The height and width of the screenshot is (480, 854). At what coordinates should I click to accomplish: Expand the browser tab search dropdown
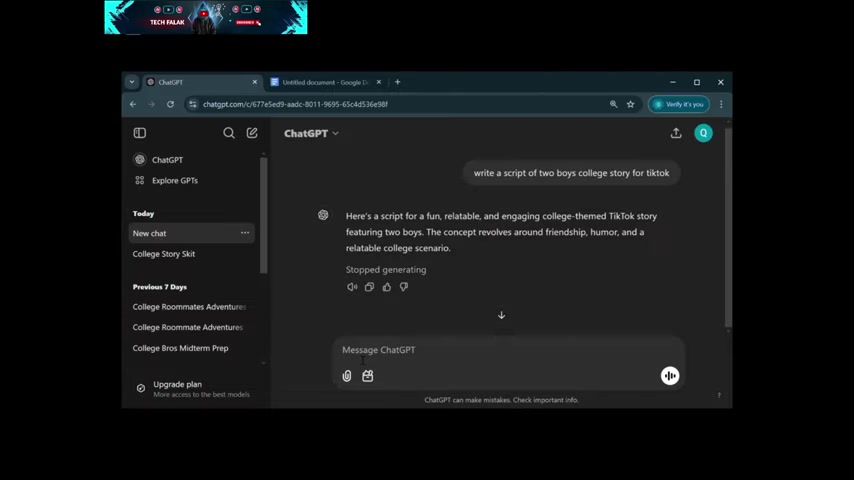(132, 82)
